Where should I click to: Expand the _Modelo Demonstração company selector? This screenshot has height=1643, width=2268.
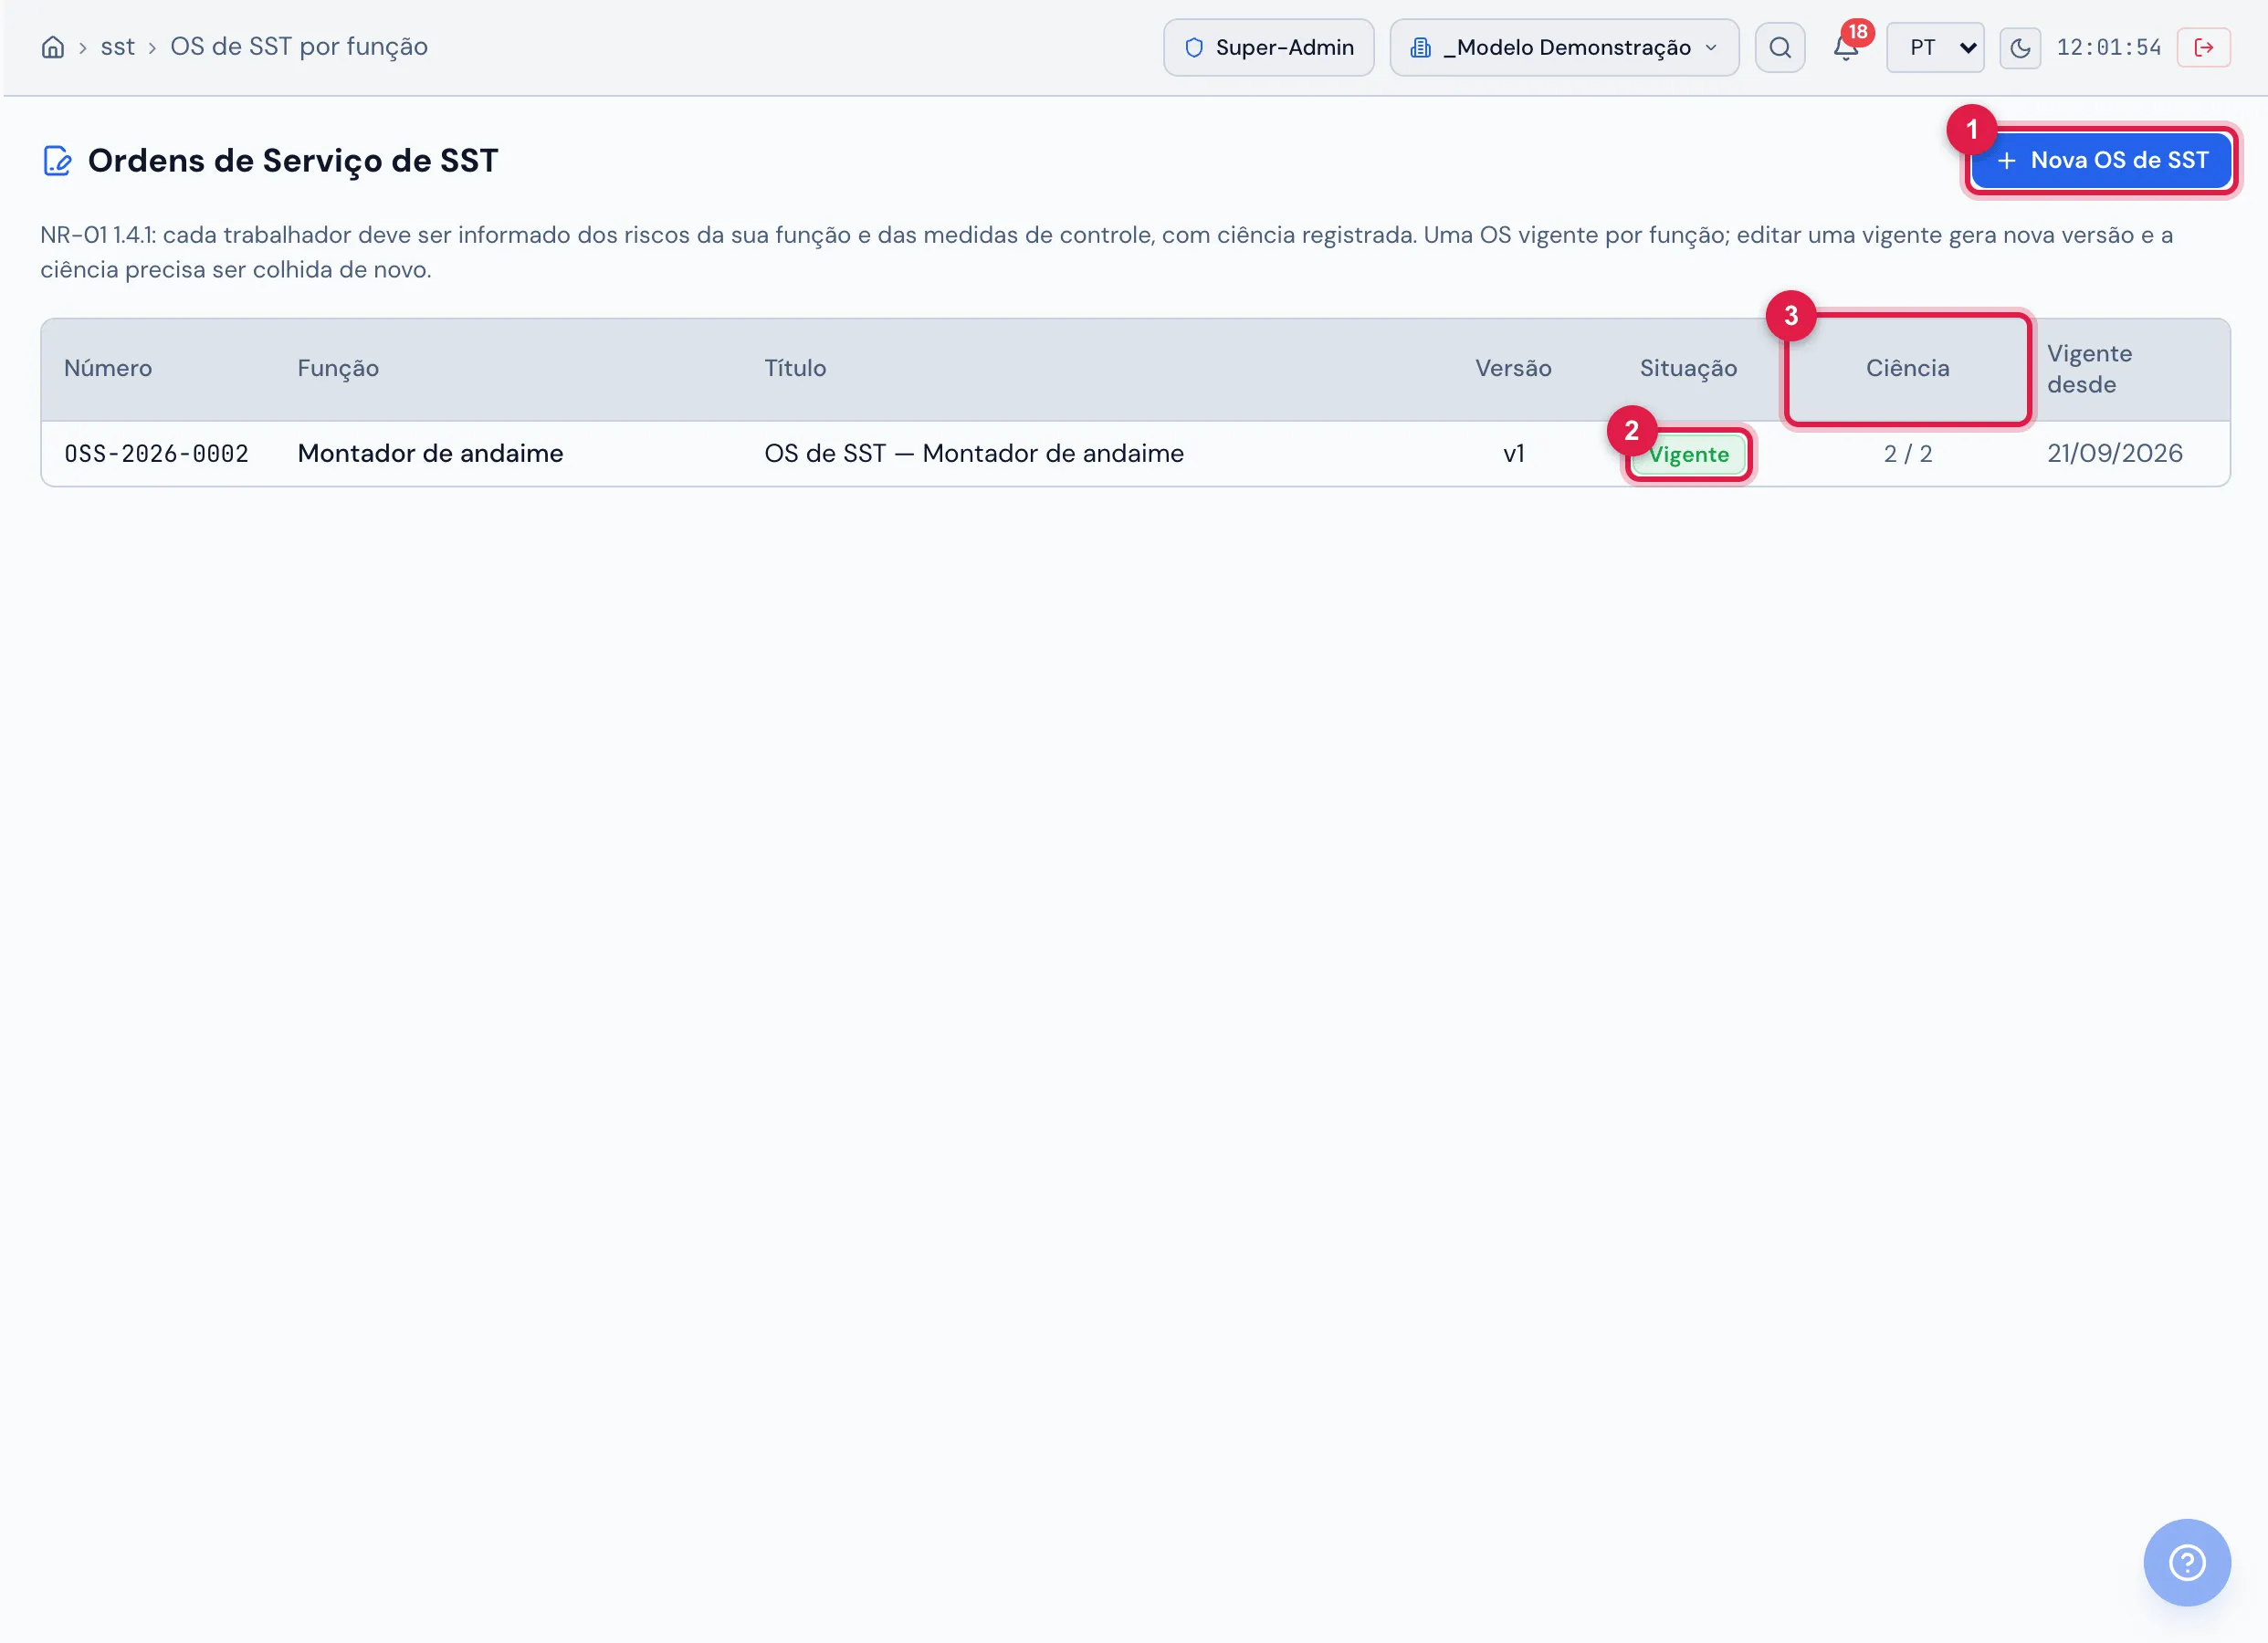click(1564, 47)
